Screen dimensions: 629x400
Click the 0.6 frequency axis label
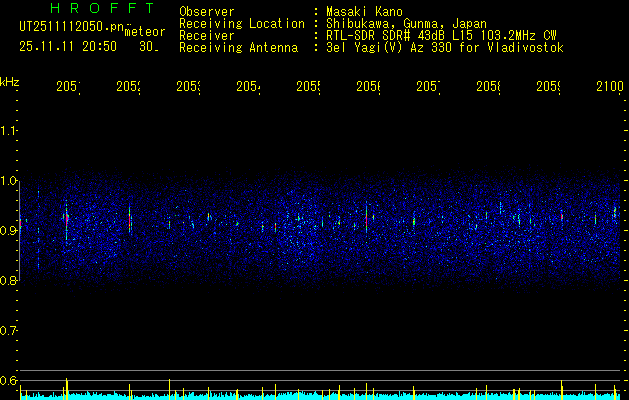click(8, 380)
